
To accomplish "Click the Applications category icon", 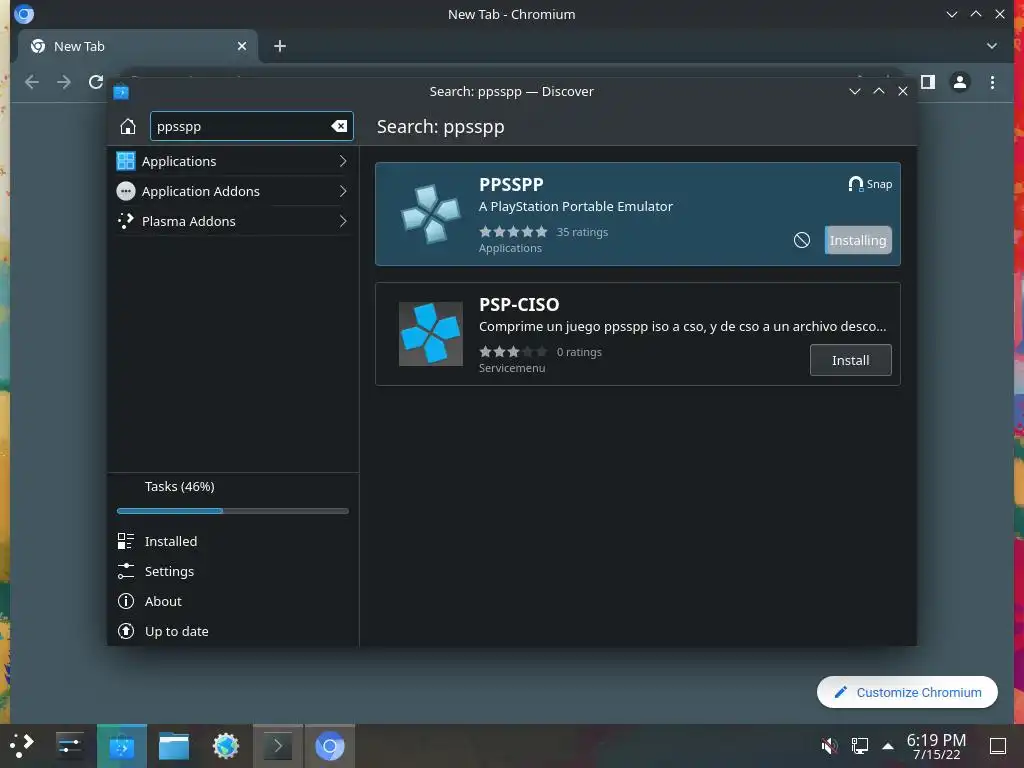I will (125, 161).
